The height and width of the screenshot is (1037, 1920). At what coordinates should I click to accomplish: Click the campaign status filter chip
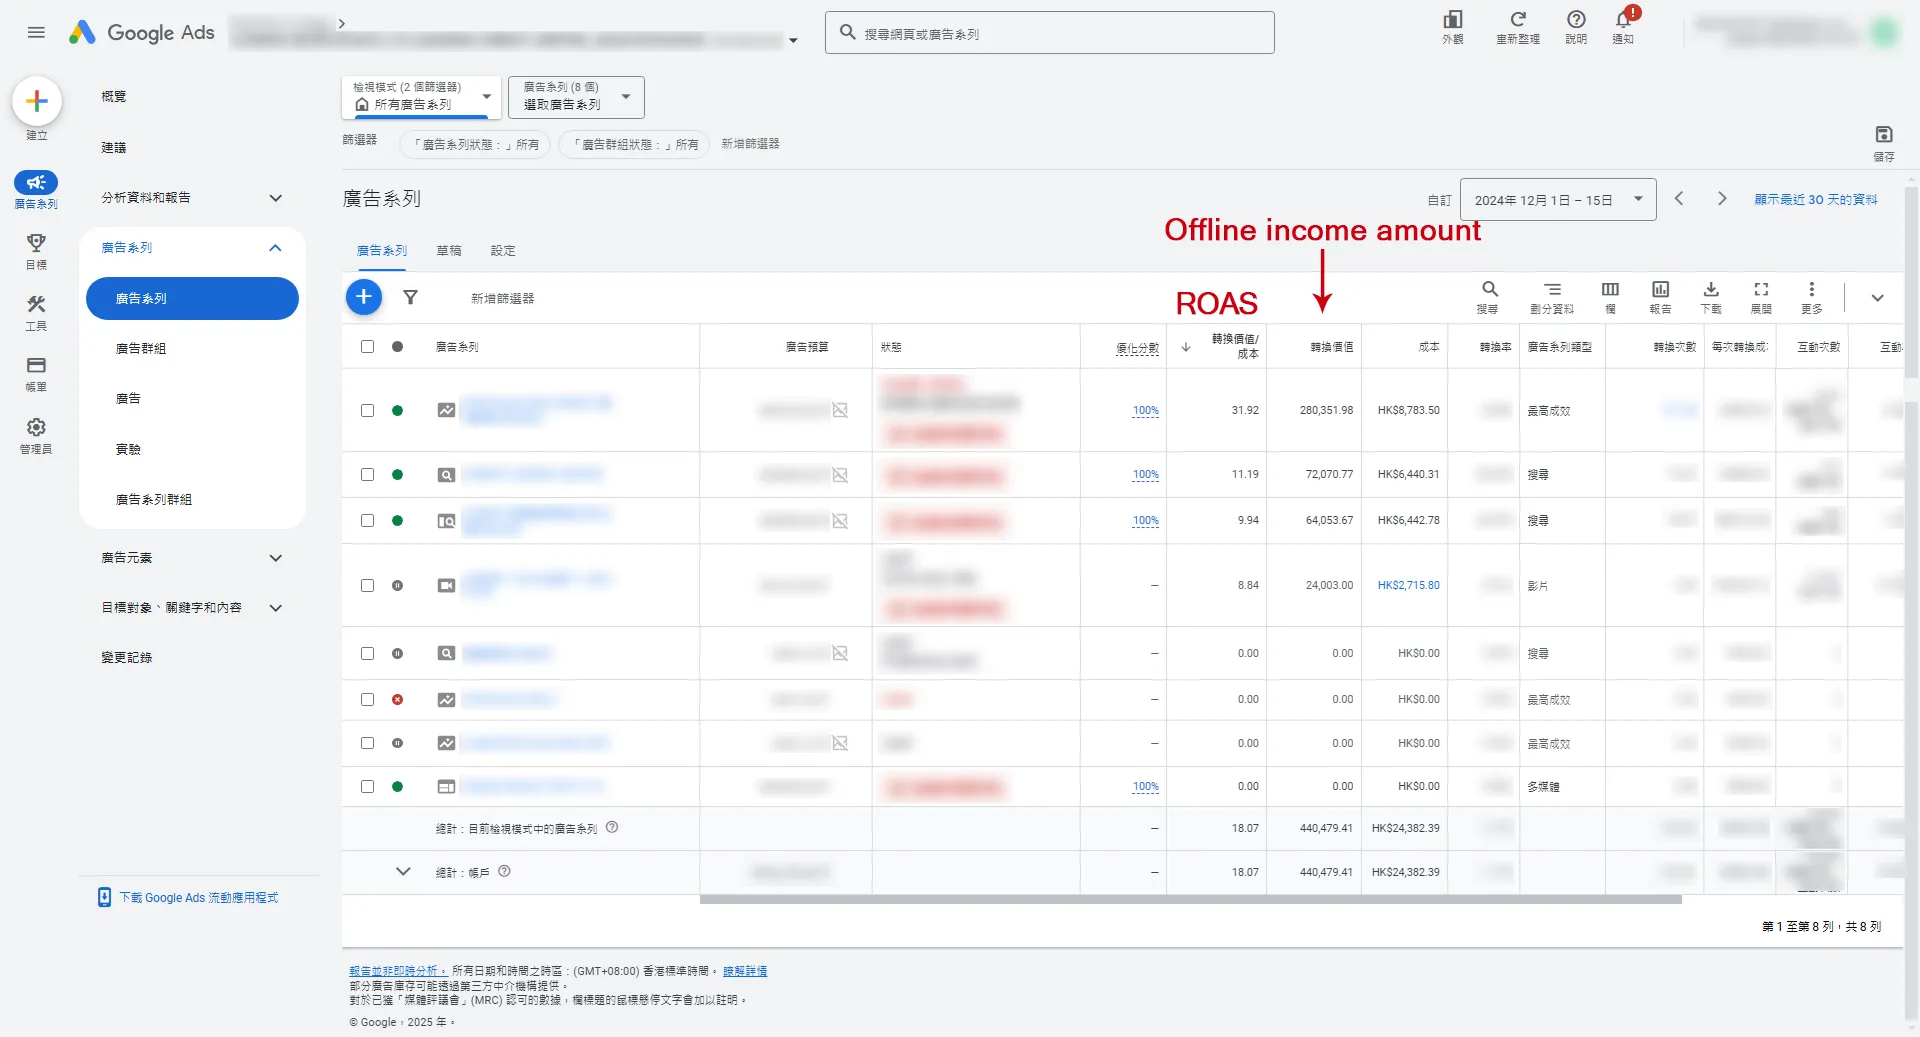point(475,144)
